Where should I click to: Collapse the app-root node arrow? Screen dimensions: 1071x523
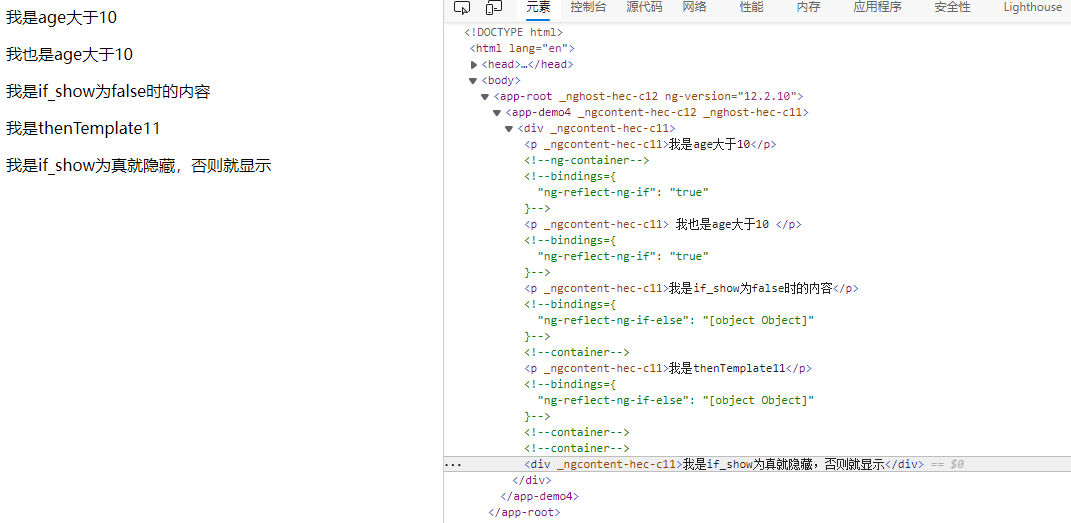pyautogui.click(x=485, y=97)
